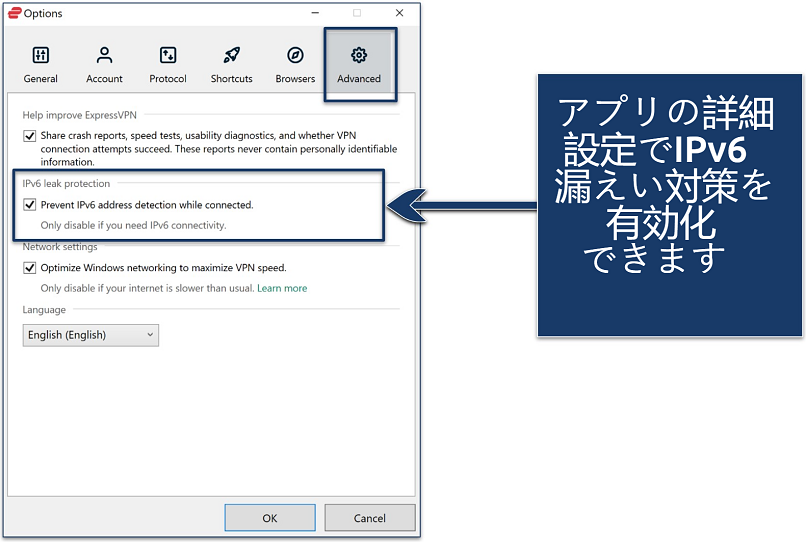Select the Browsers tab compass icon
Image resolution: width=806 pixels, height=542 pixels.
pos(295,55)
